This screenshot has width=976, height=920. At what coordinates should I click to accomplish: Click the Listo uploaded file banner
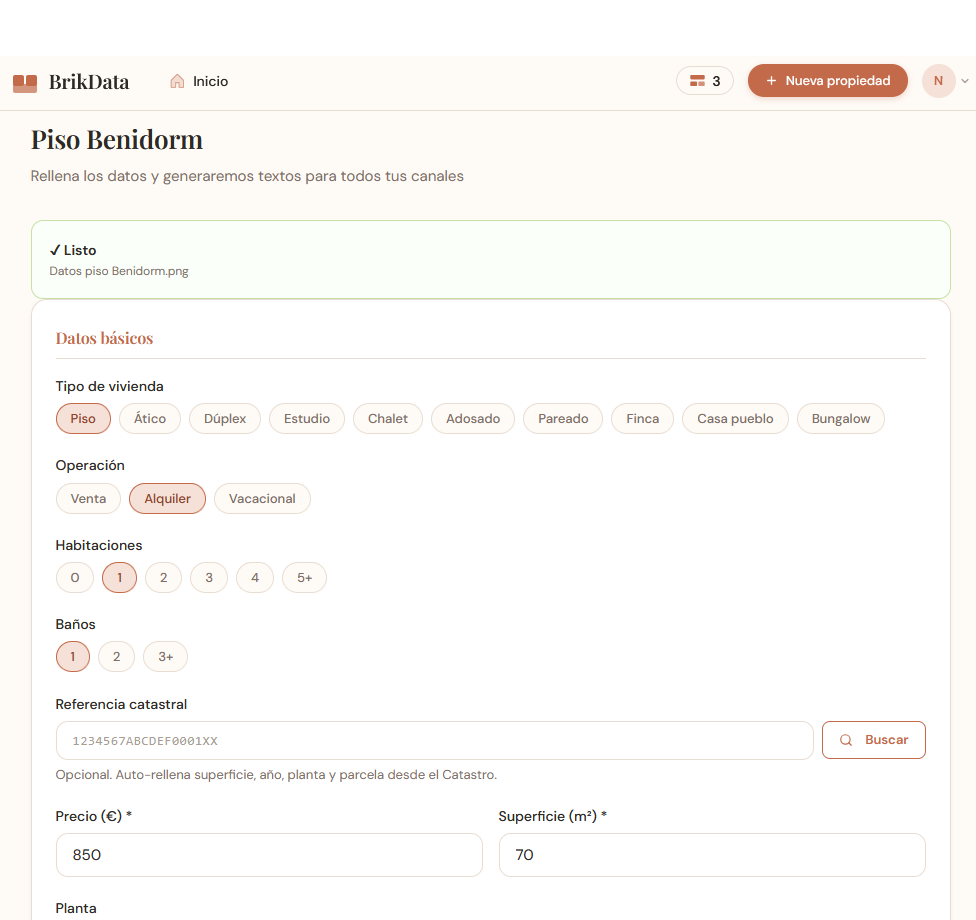(490, 260)
